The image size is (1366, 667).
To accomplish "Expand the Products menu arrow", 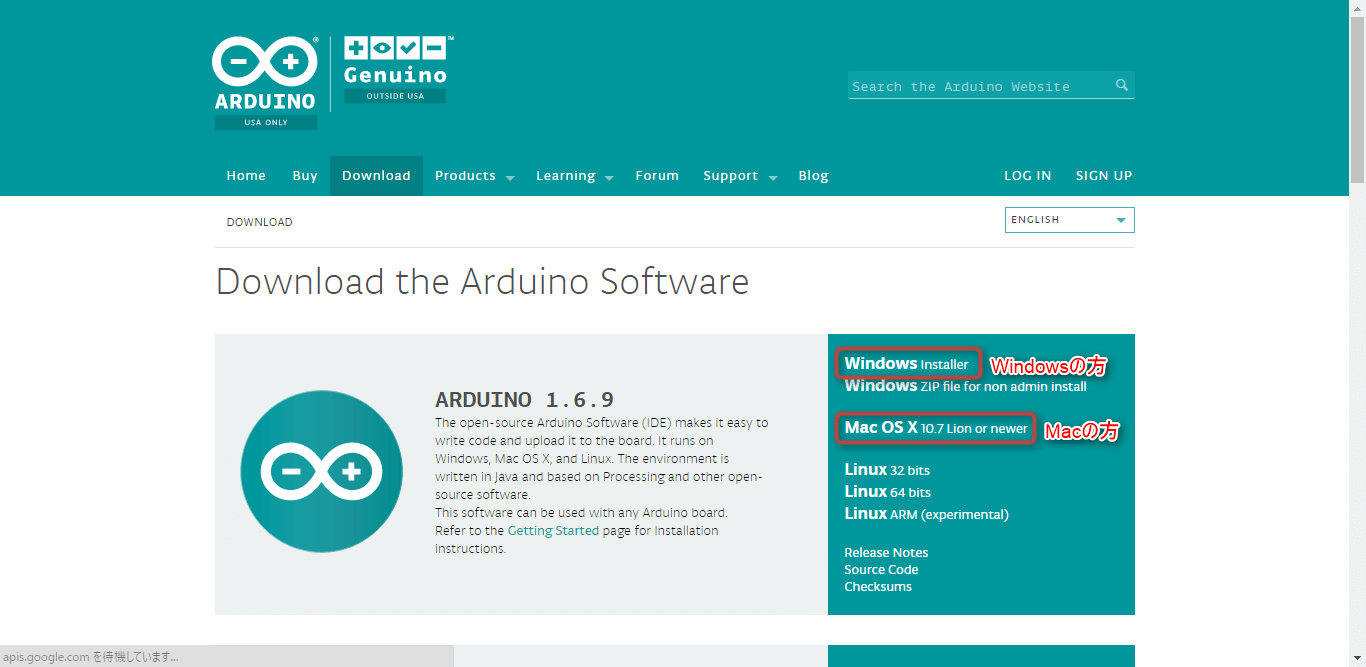I will (509, 177).
